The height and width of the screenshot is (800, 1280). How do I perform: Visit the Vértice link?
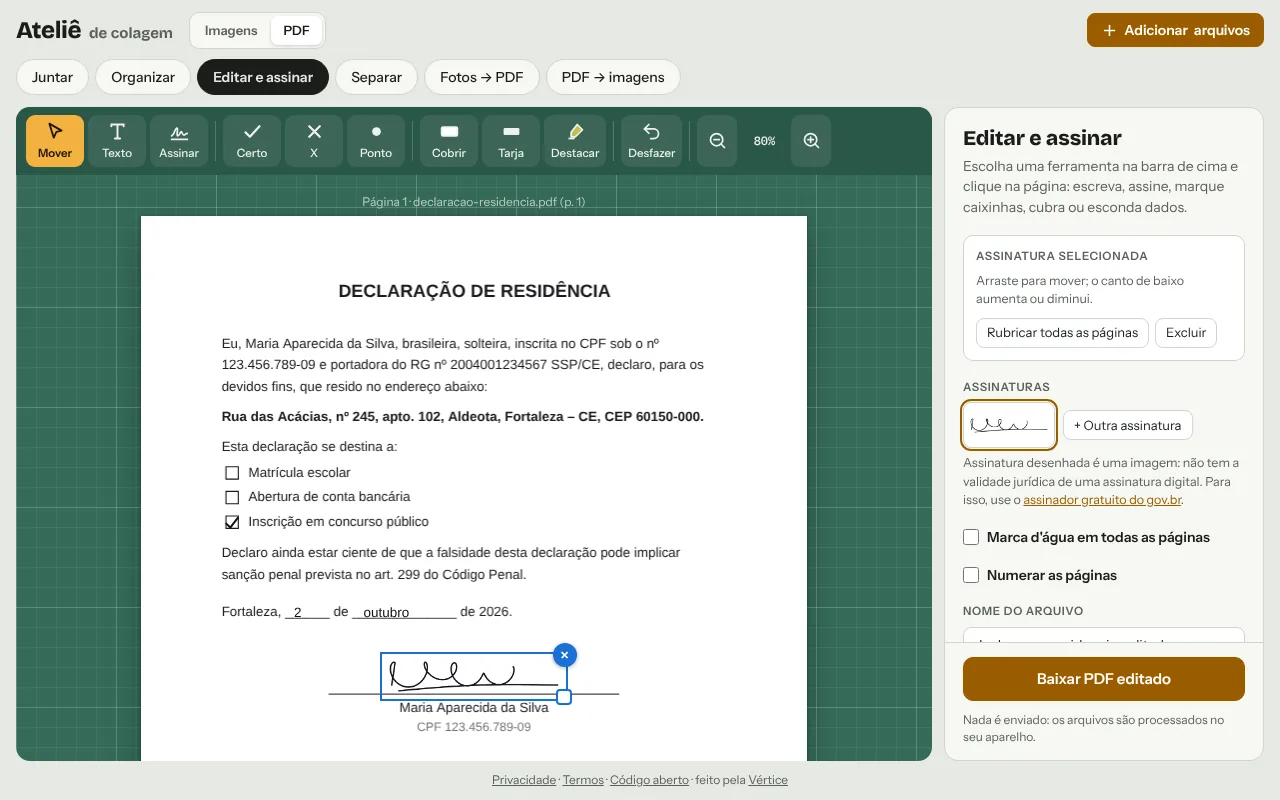pyautogui.click(x=768, y=780)
